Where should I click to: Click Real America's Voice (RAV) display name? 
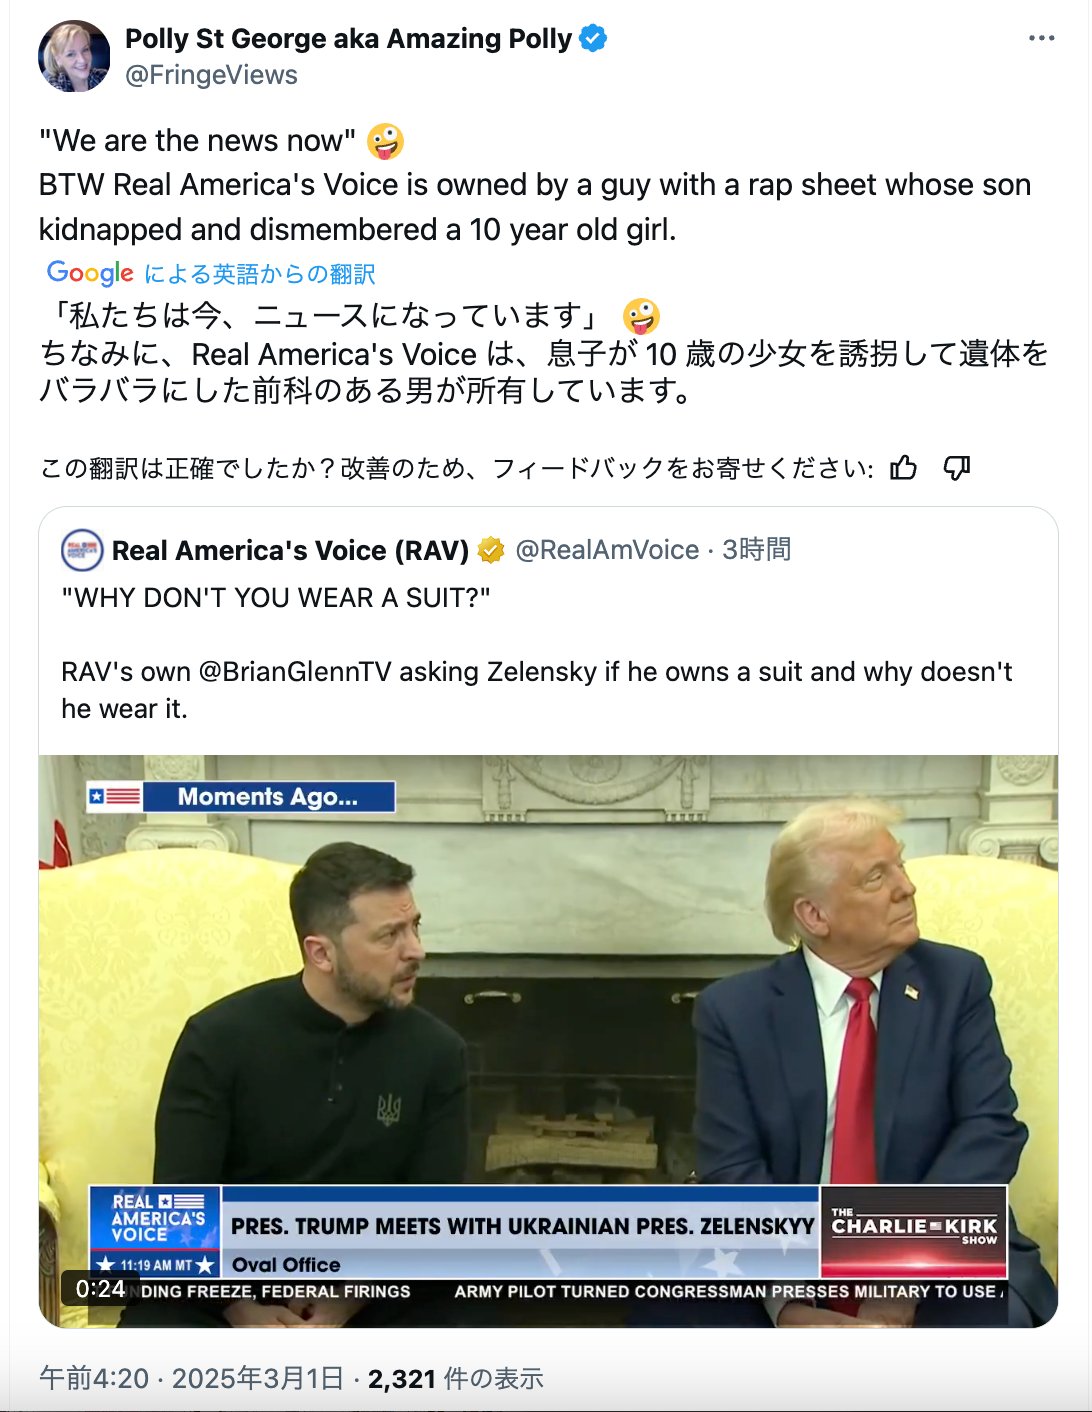tap(290, 550)
